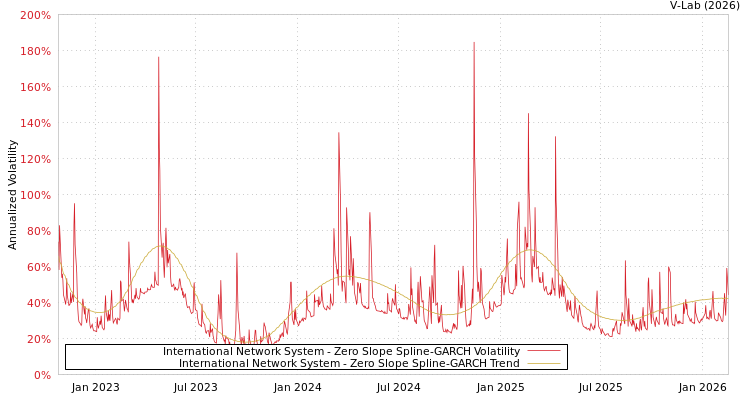Select the 180% y-axis label
This screenshot has height=400, width=750.
pyautogui.click(x=35, y=51)
